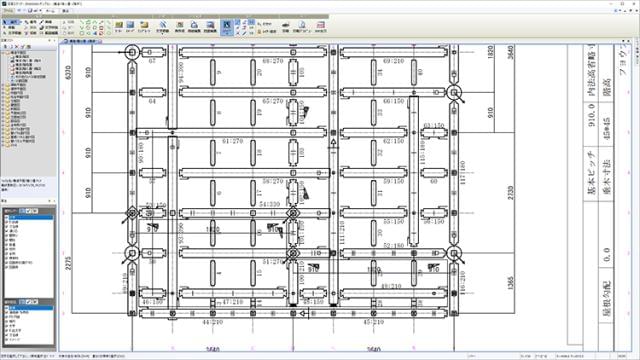Screen dimensions: 640x360
Task: Expand the second yellow folder in project tree
Action: click(x=3, y=89)
